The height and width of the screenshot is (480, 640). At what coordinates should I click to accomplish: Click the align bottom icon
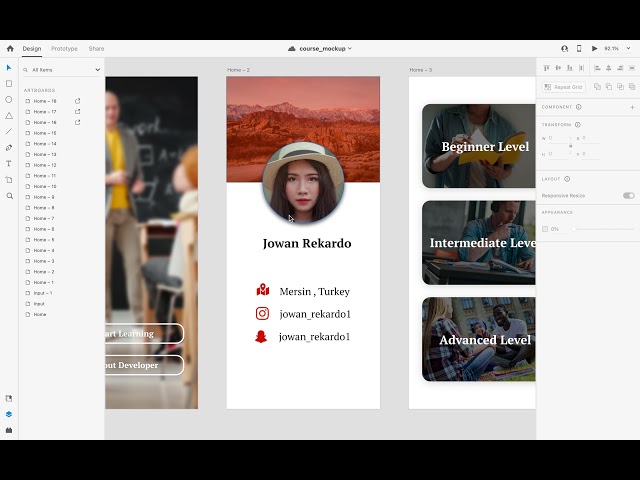click(x=570, y=68)
